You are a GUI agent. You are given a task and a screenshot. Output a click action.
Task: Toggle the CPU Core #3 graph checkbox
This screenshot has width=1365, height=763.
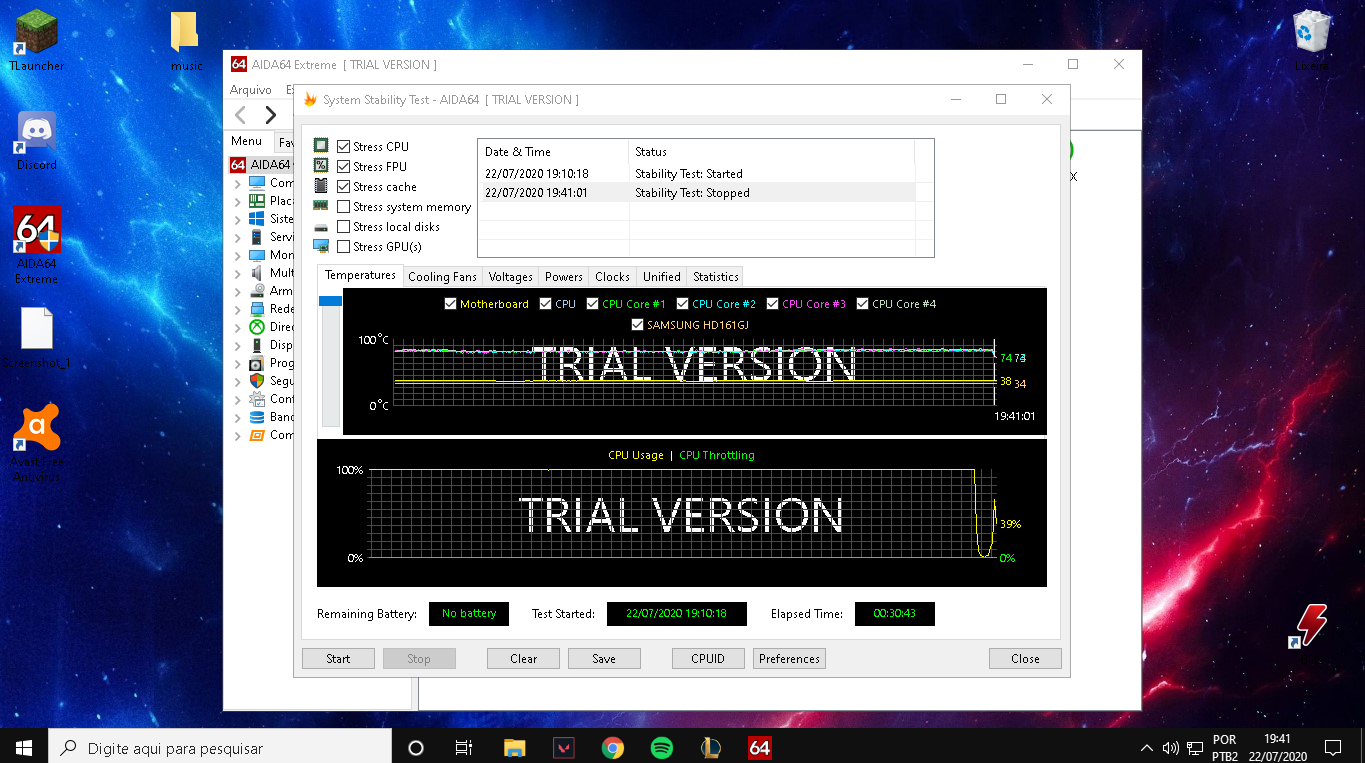pos(773,304)
